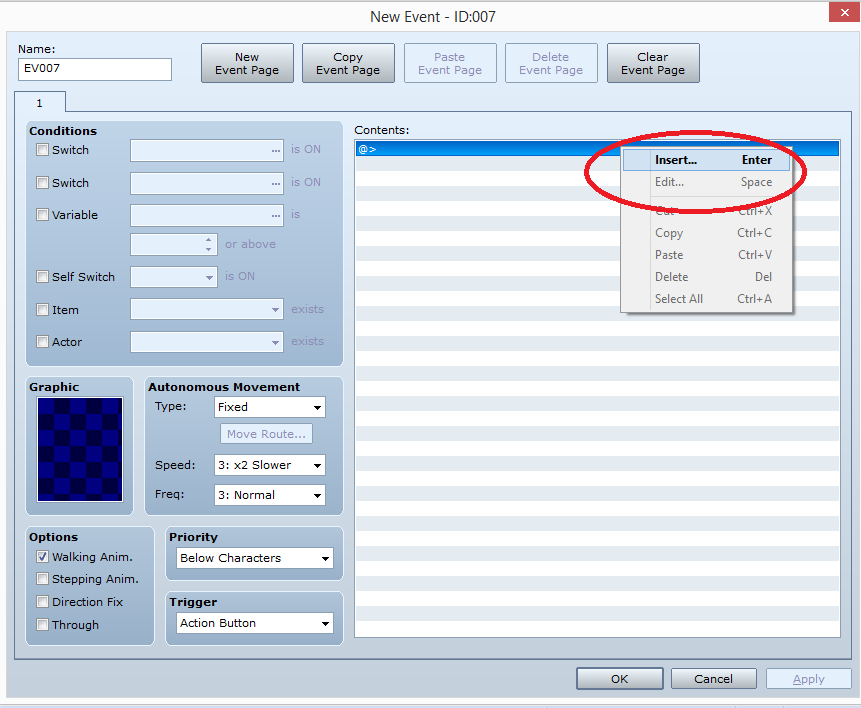861x708 pixels.
Task: Choose Insert... from the context menu
Action: (x=707, y=160)
